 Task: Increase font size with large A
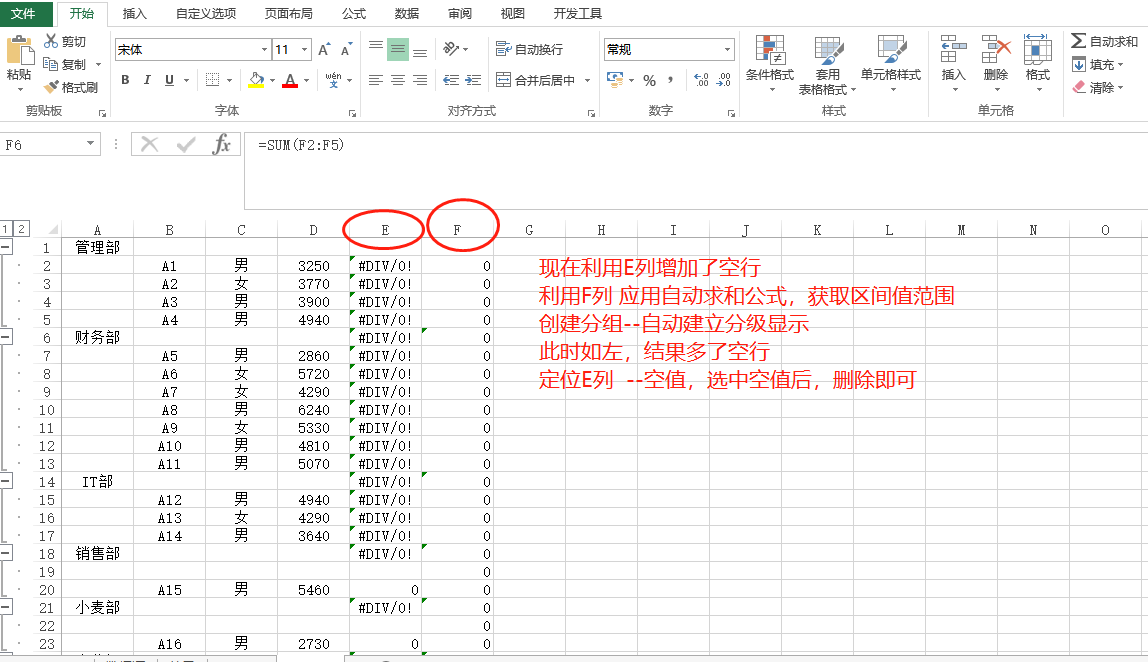pyautogui.click(x=324, y=50)
